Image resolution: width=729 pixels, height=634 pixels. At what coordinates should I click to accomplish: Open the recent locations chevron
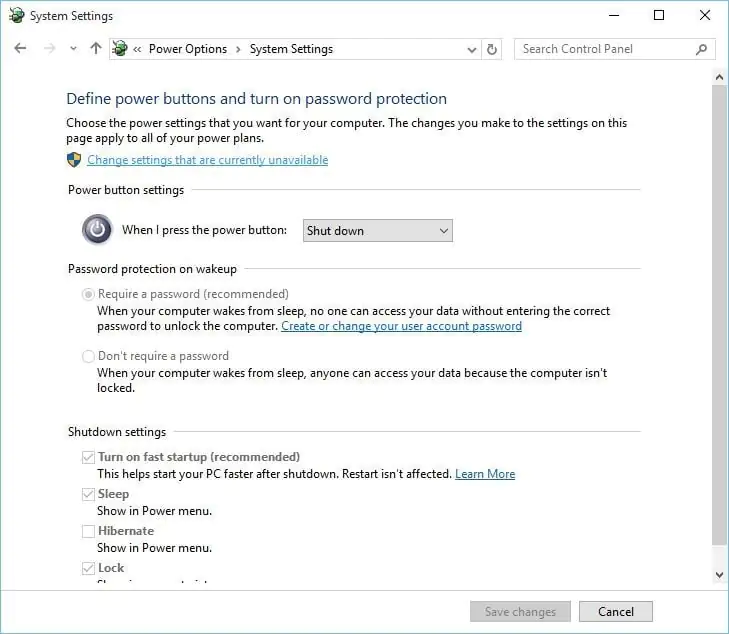[73, 48]
